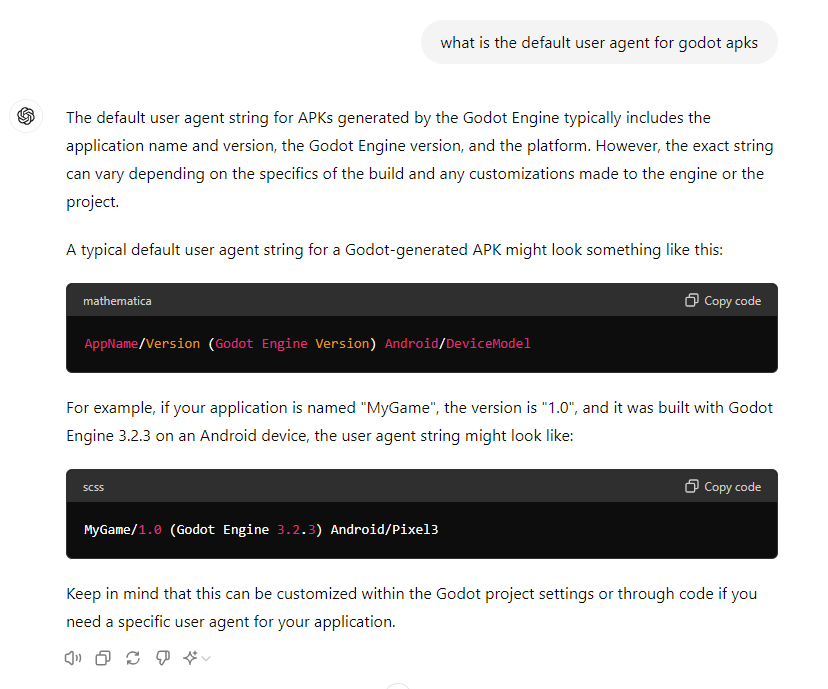Click the MyGame/1.0 code line

(x=261, y=530)
